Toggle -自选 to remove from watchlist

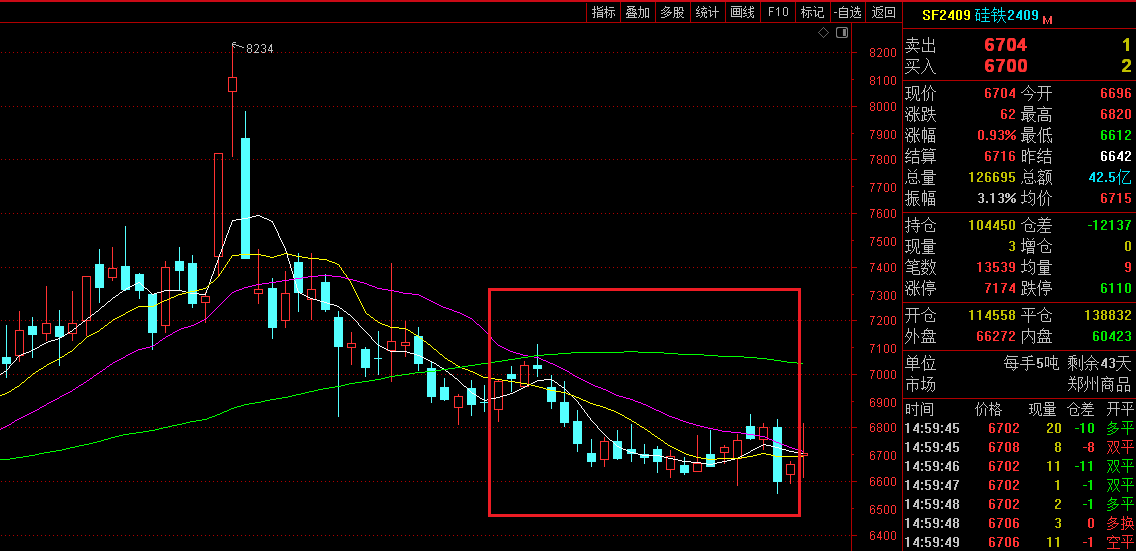847,12
